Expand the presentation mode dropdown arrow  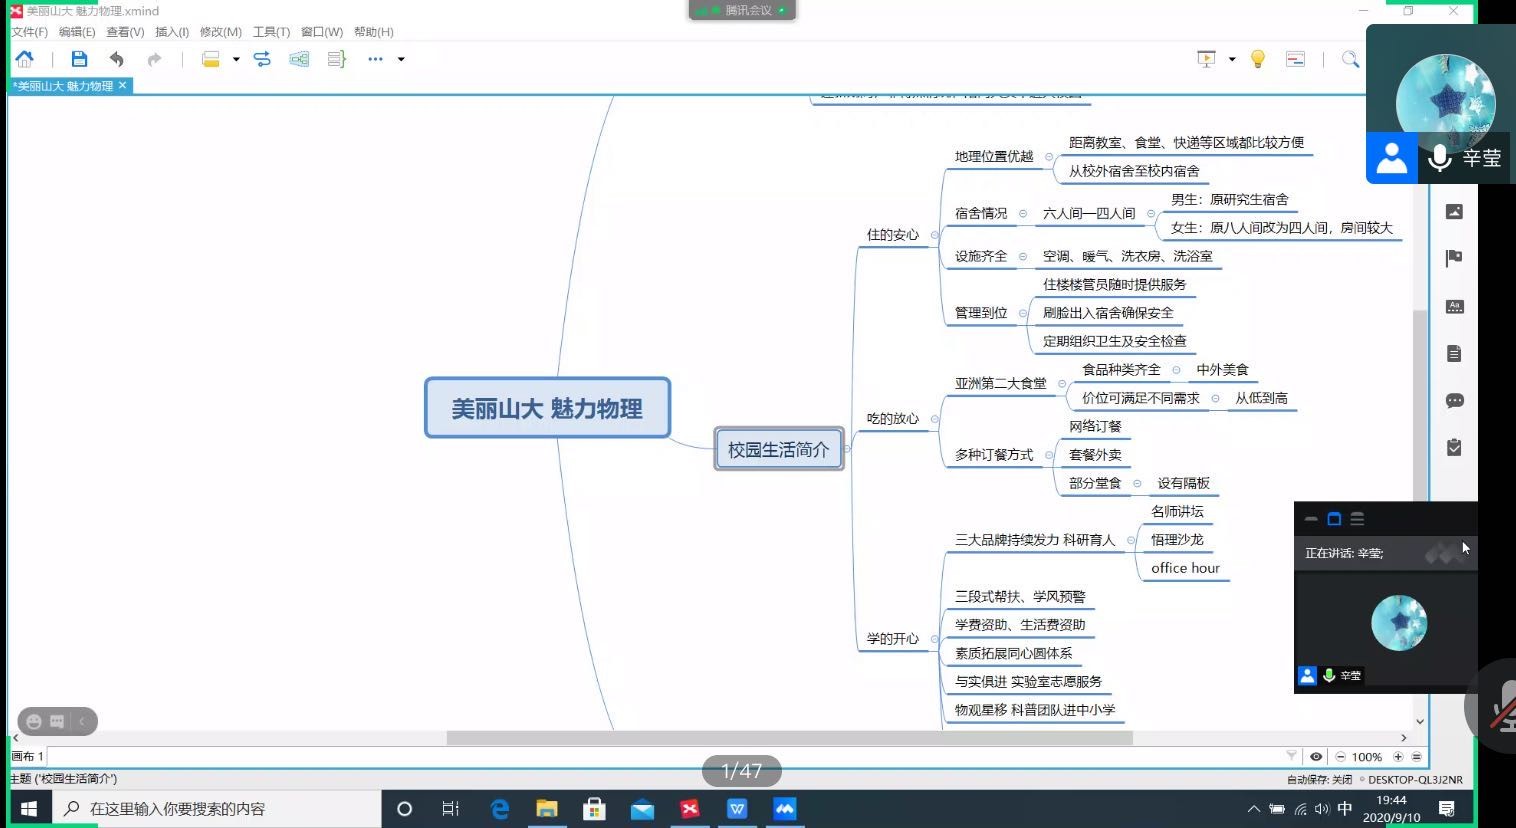coord(1232,59)
